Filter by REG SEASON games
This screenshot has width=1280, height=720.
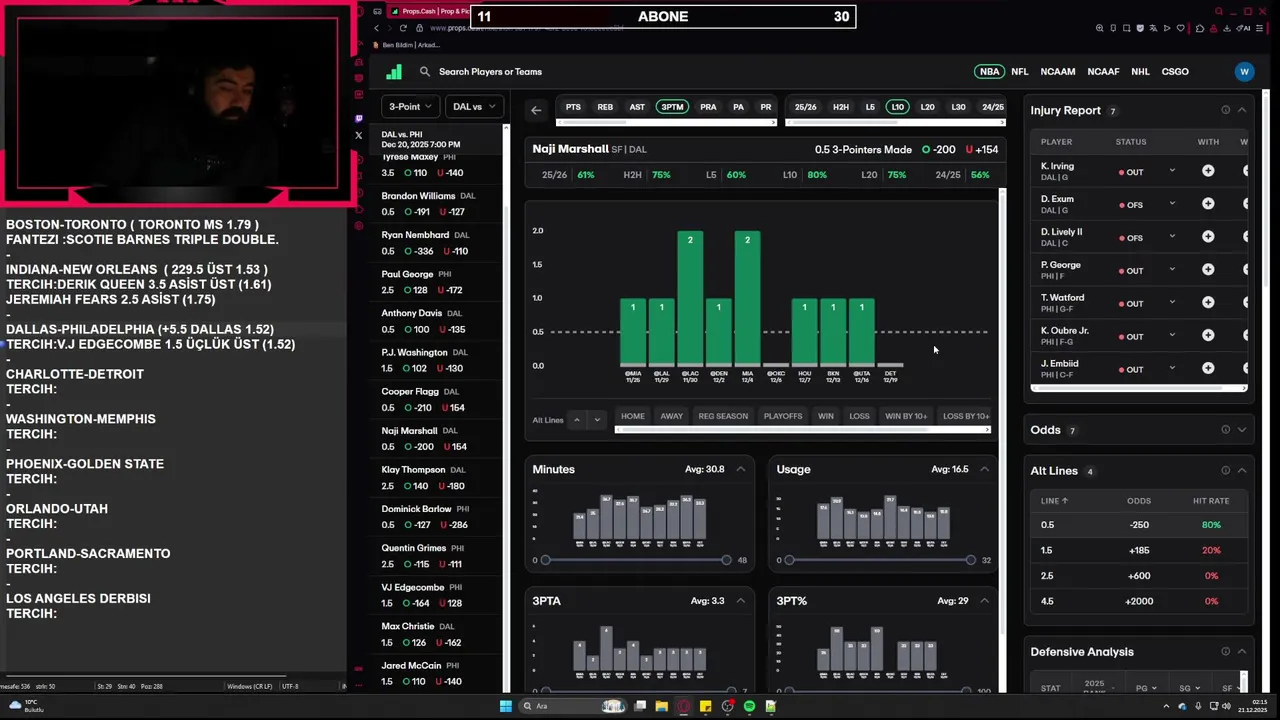pos(723,416)
